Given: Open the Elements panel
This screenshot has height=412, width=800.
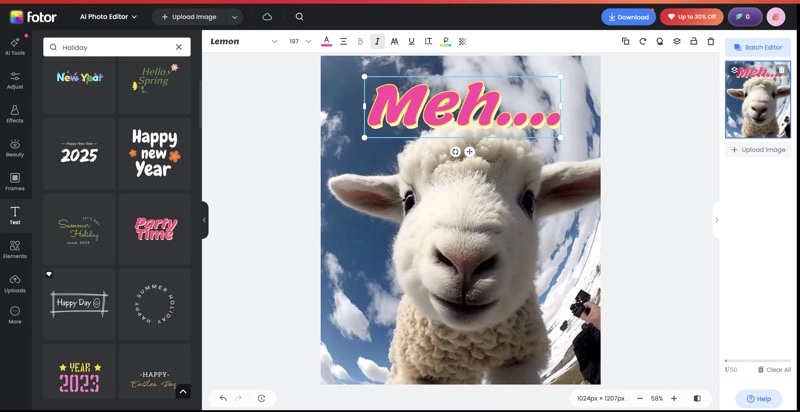Looking at the screenshot, I should click(x=15, y=249).
